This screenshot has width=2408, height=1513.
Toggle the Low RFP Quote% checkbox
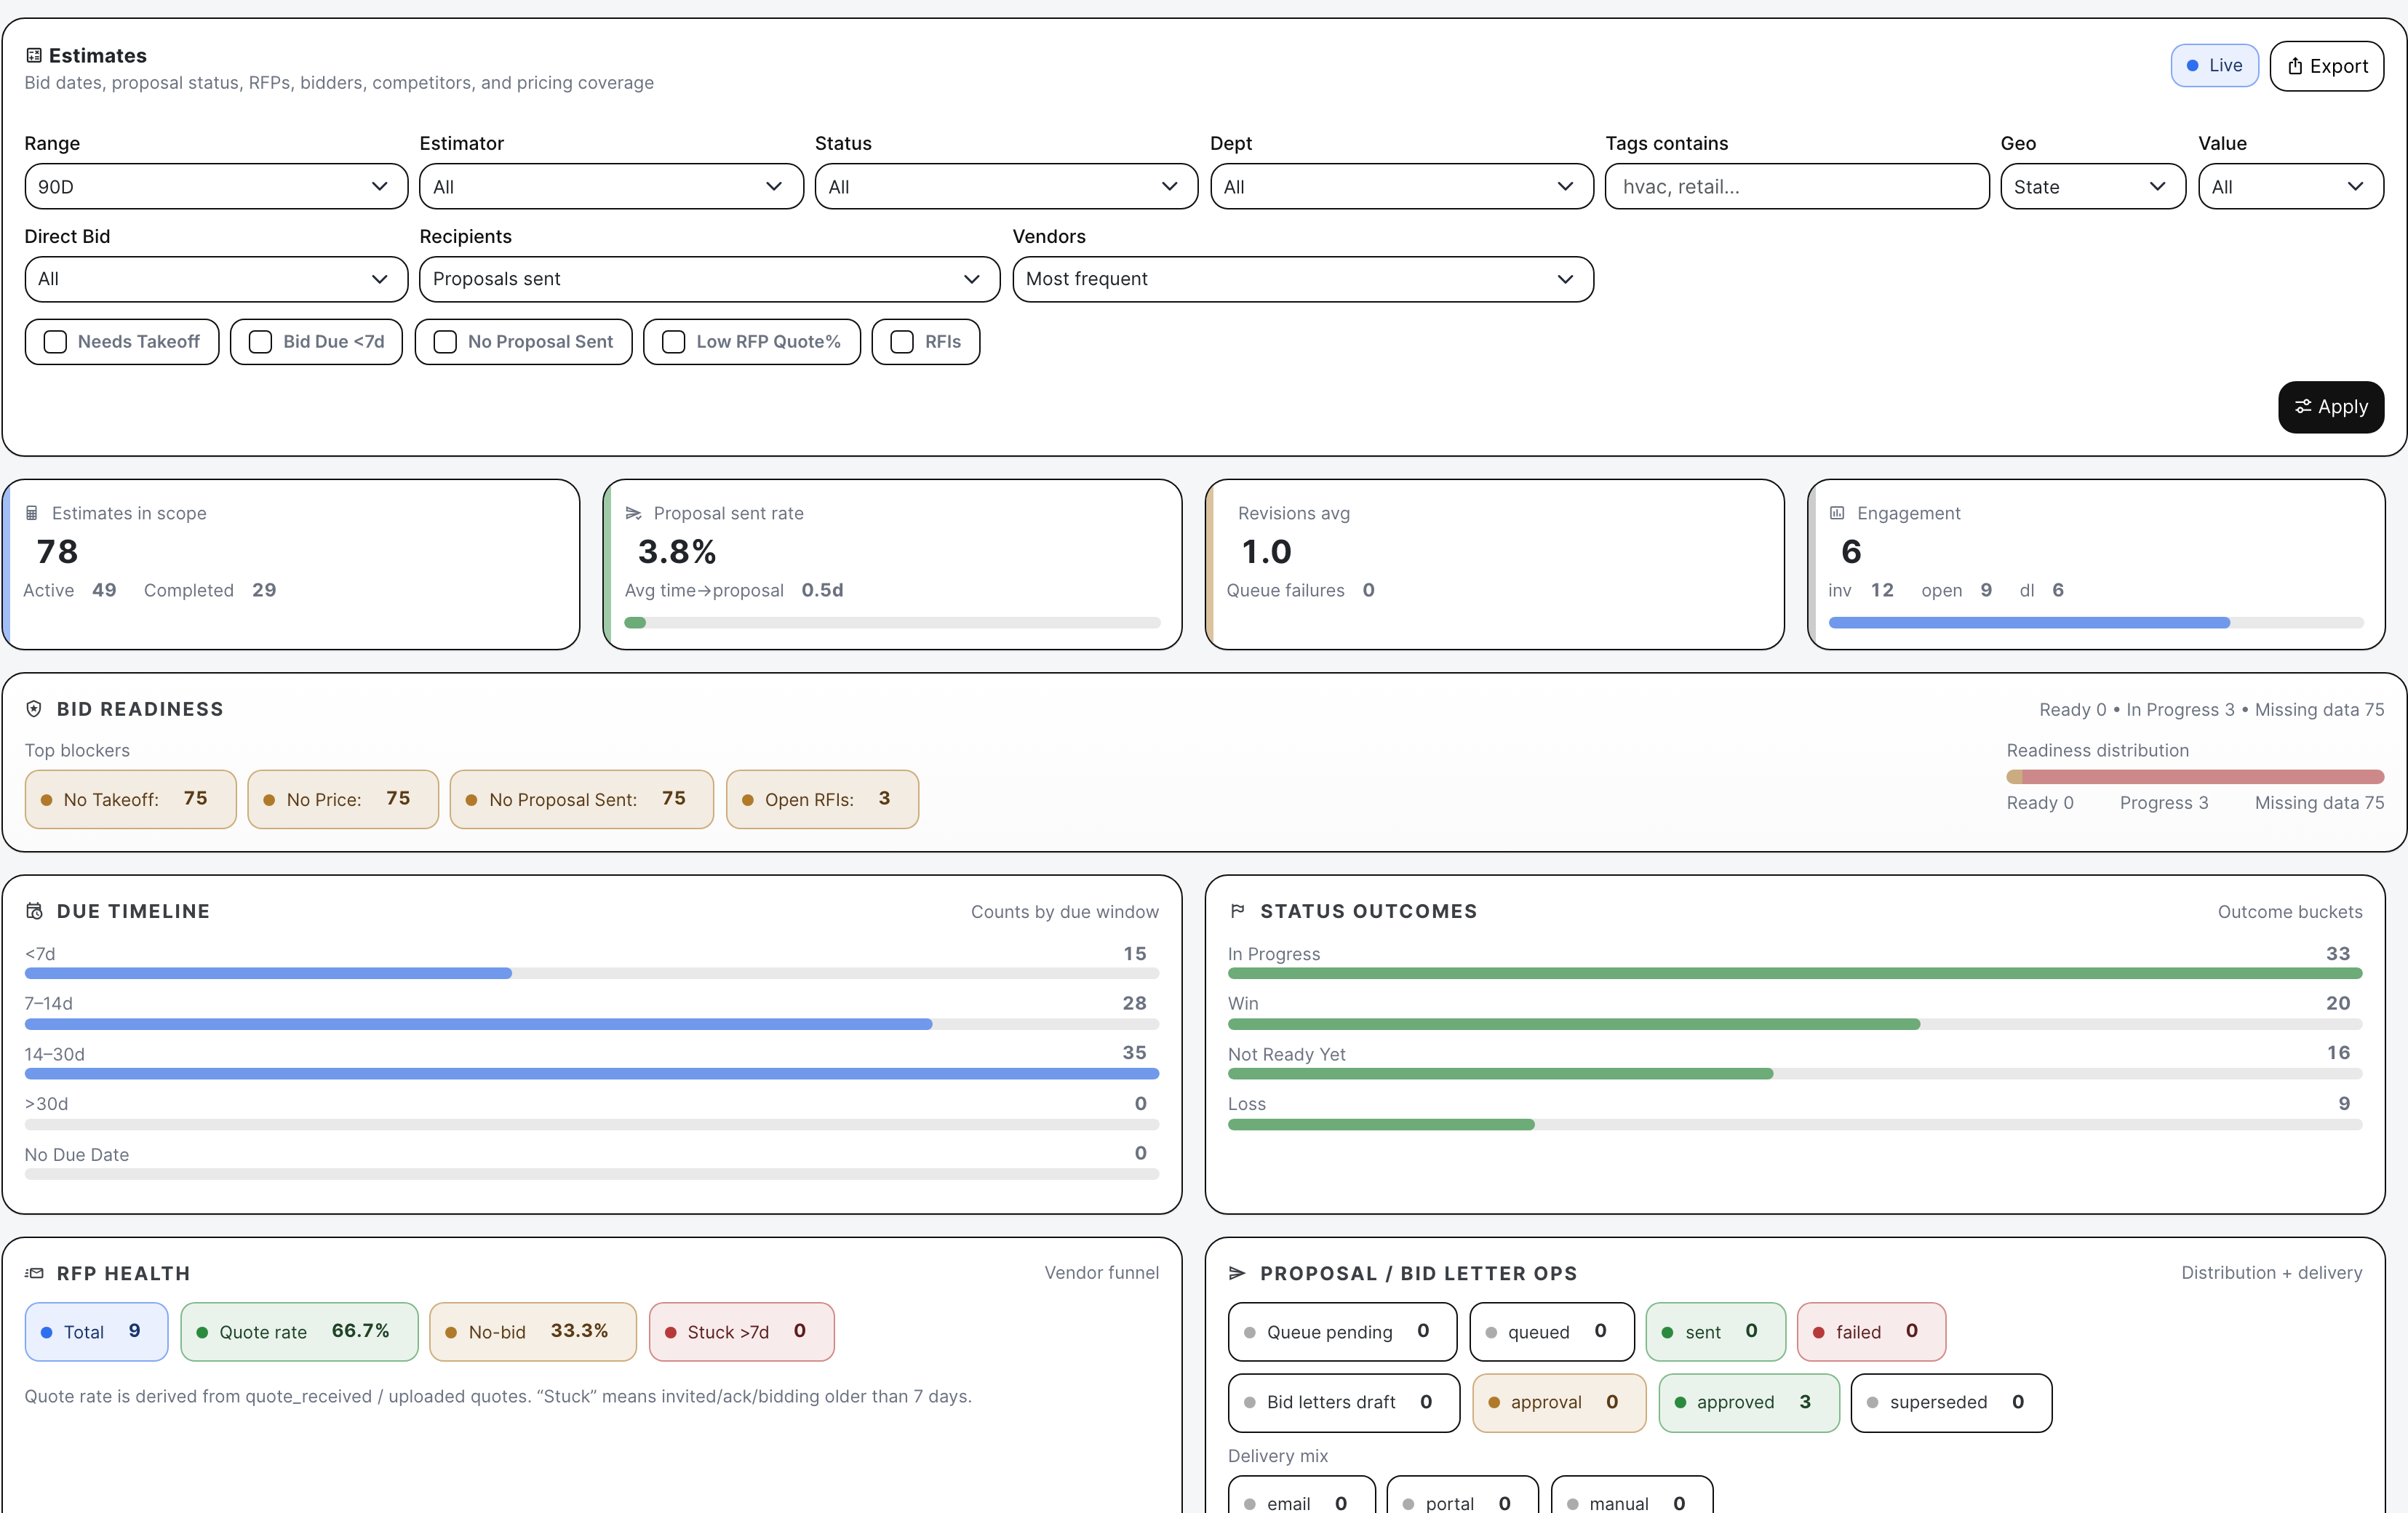click(674, 342)
